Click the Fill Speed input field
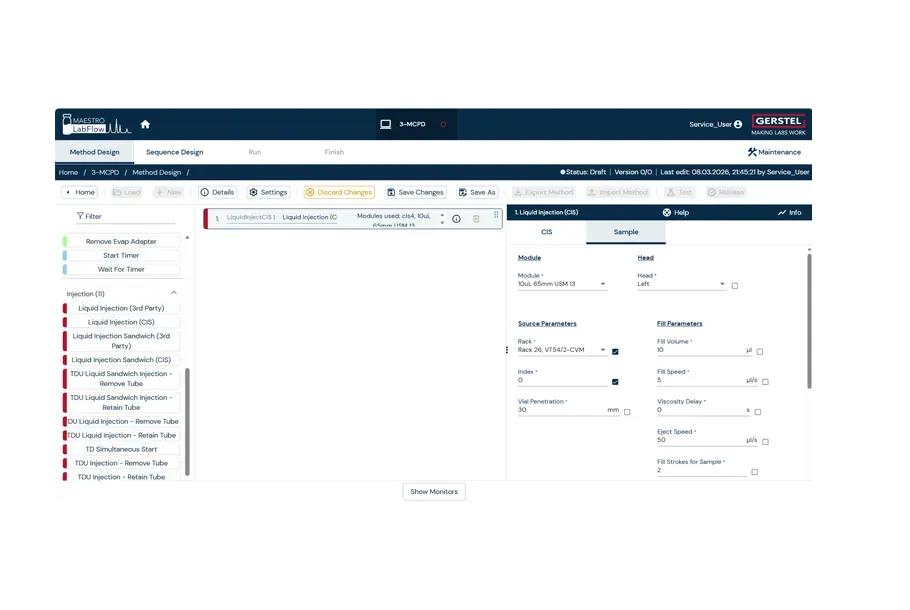Viewport: 910px width, 610px height. (x=700, y=381)
